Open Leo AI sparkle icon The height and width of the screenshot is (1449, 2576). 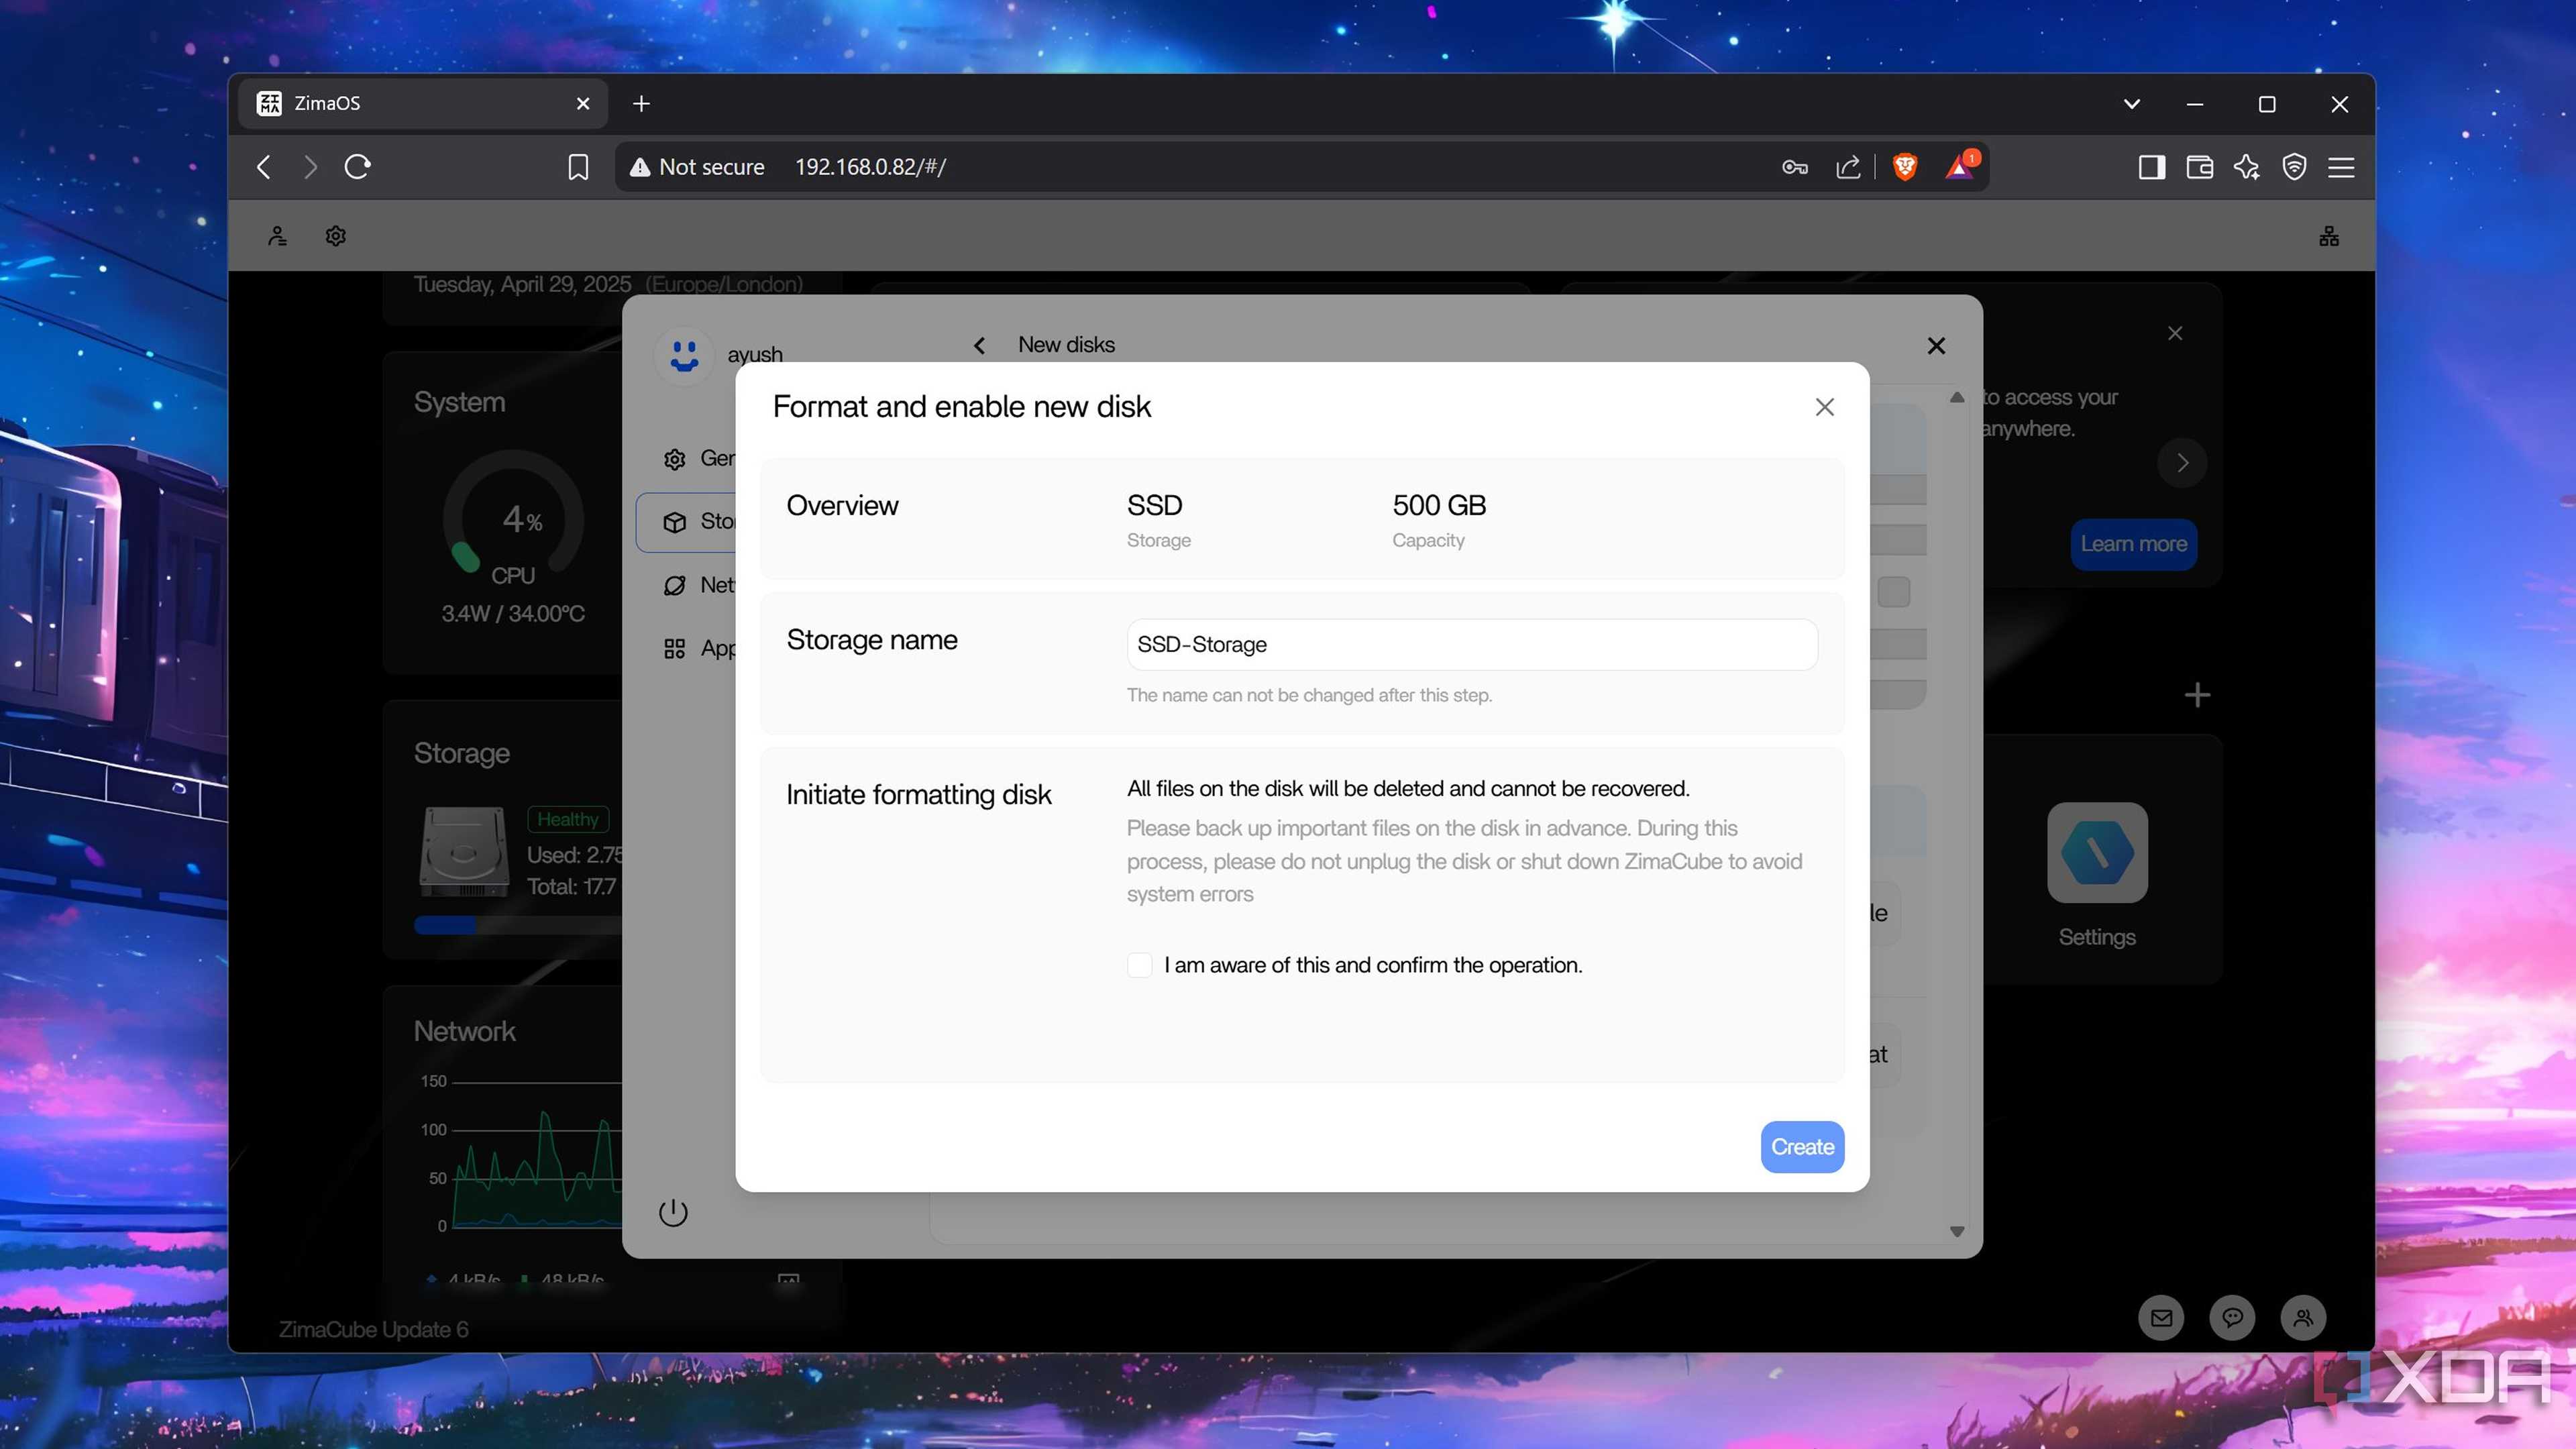pyautogui.click(x=2247, y=167)
